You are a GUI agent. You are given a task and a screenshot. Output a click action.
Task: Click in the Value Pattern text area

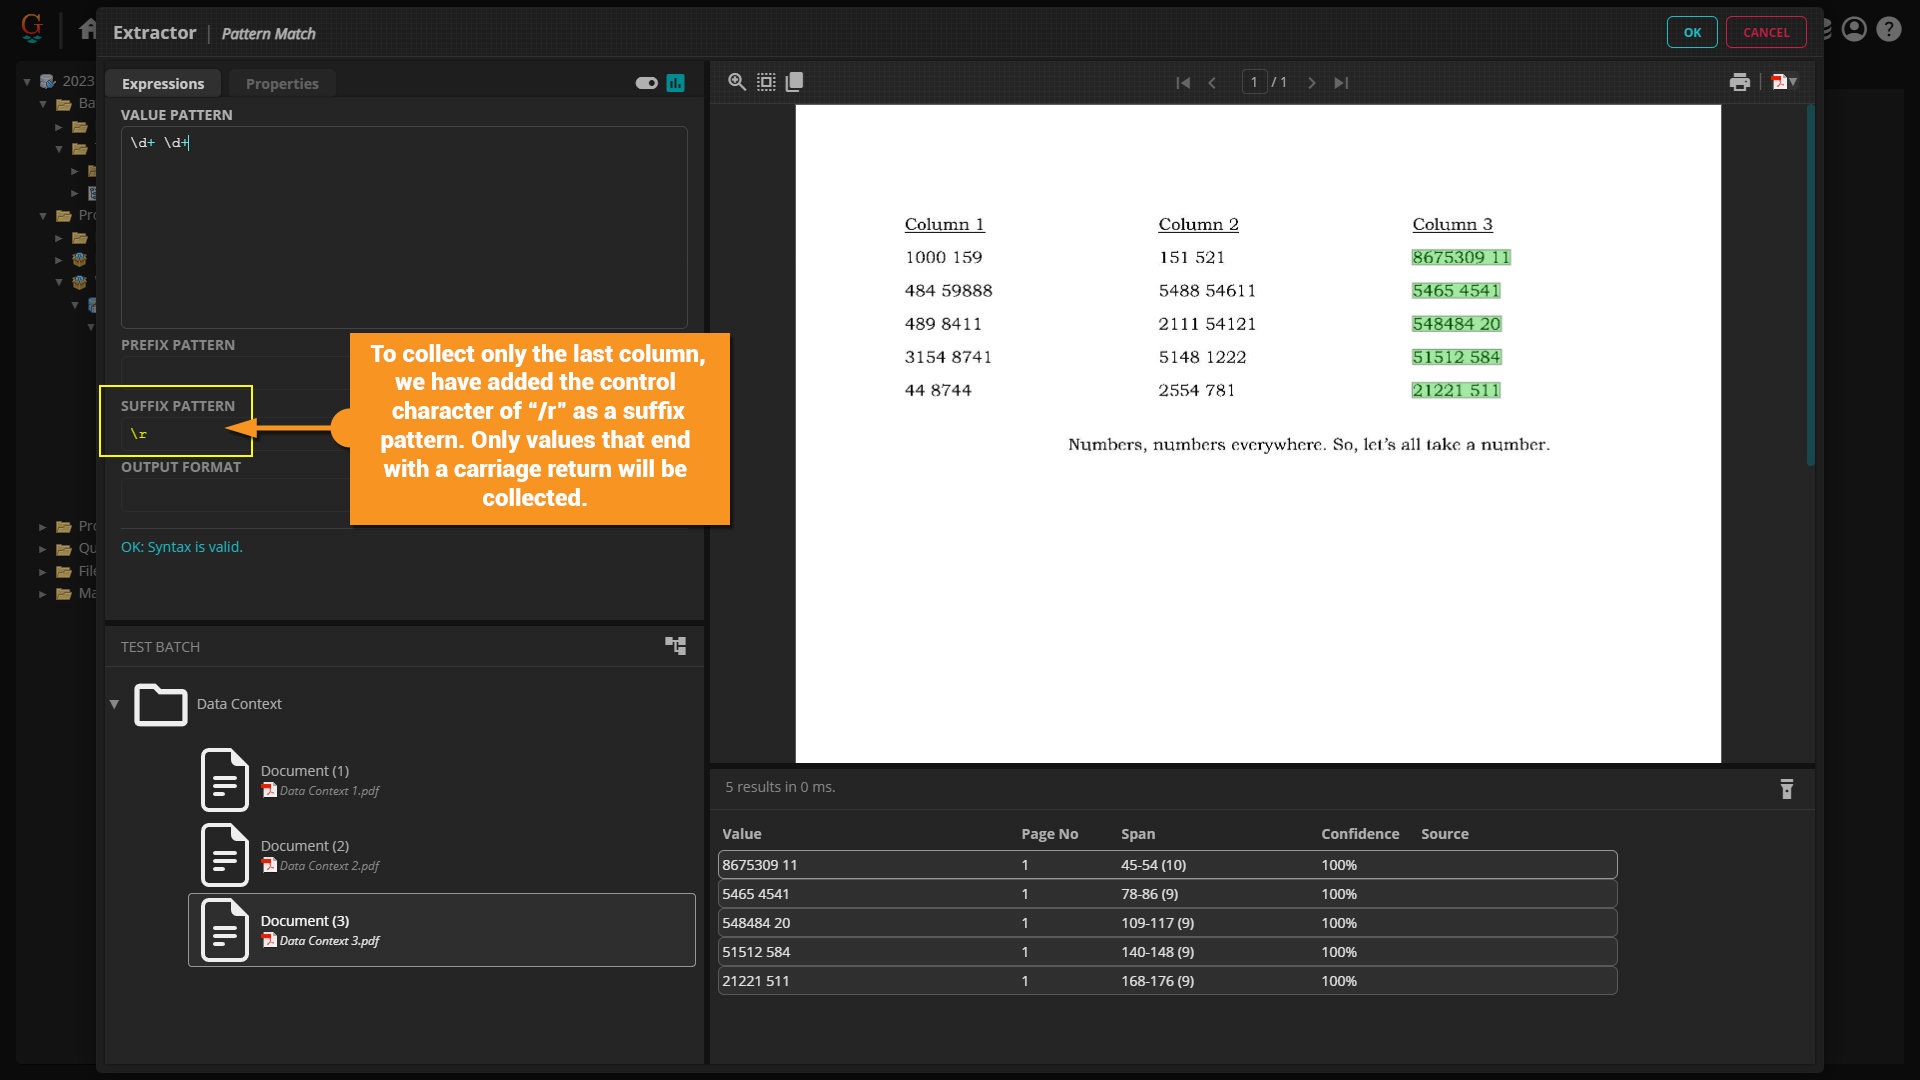pos(404,227)
